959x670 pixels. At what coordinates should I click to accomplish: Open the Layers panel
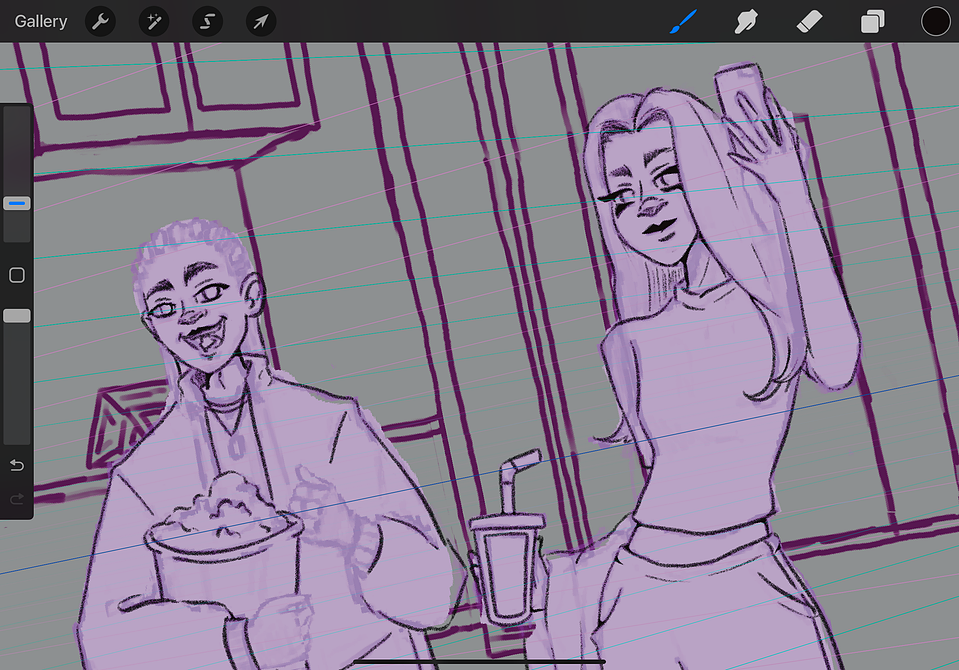point(873,21)
